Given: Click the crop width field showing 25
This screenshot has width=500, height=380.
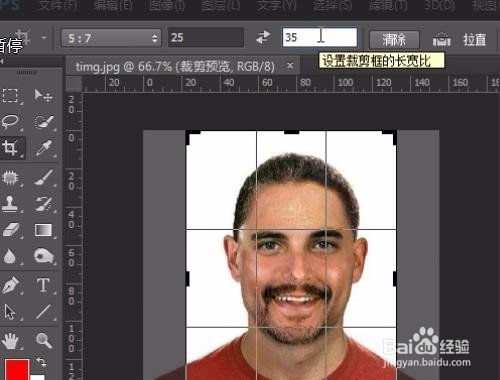Looking at the screenshot, I should [x=206, y=37].
